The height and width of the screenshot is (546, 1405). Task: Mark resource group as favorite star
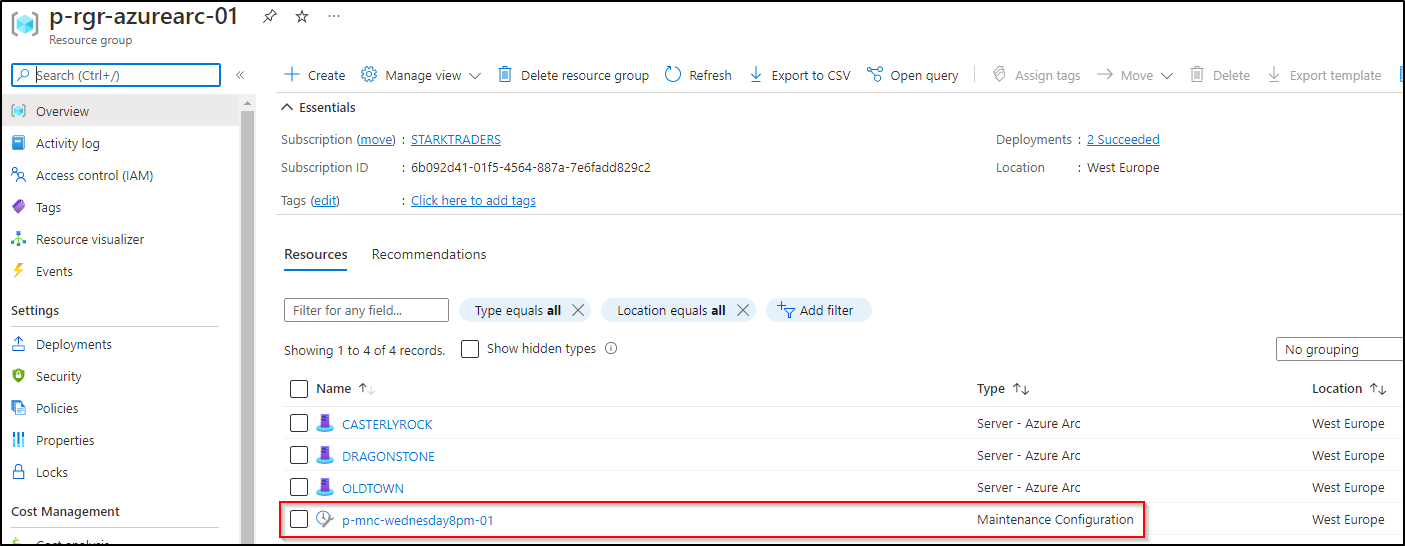302,17
